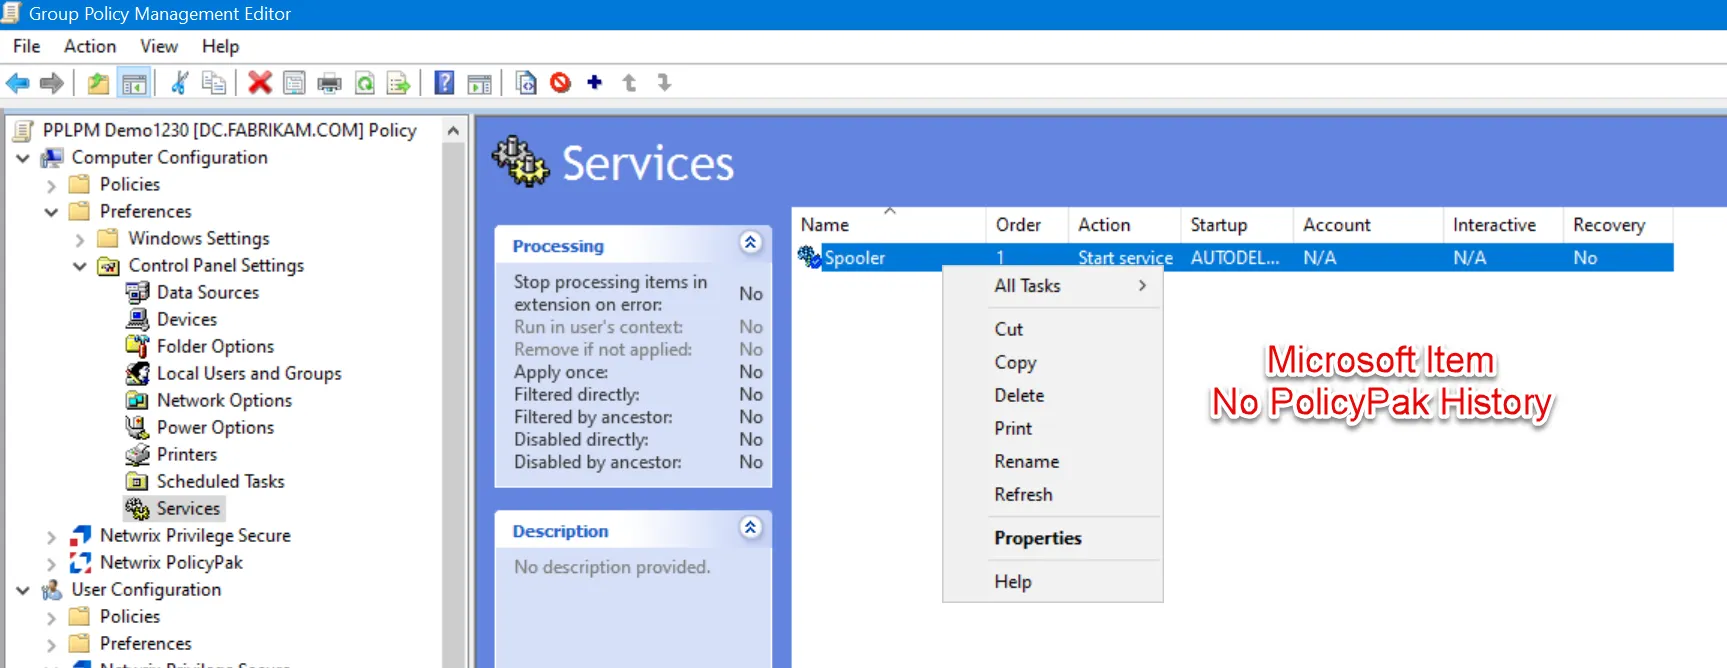Click the blue question mark Help icon

[444, 83]
